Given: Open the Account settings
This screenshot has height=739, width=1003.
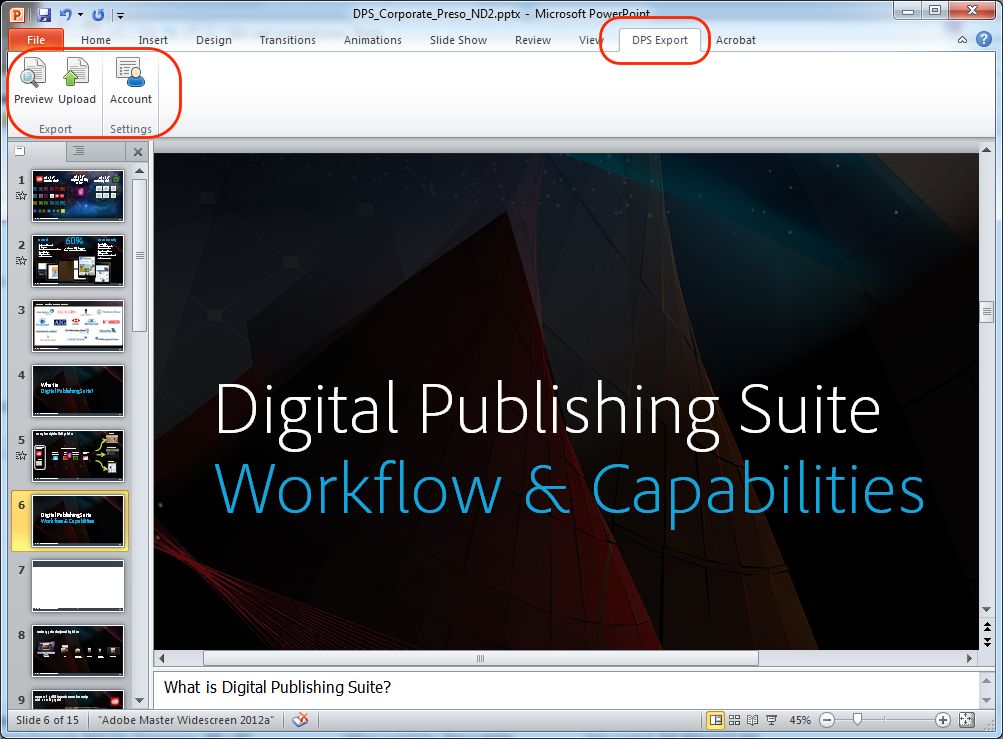Looking at the screenshot, I should click(x=130, y=81).
